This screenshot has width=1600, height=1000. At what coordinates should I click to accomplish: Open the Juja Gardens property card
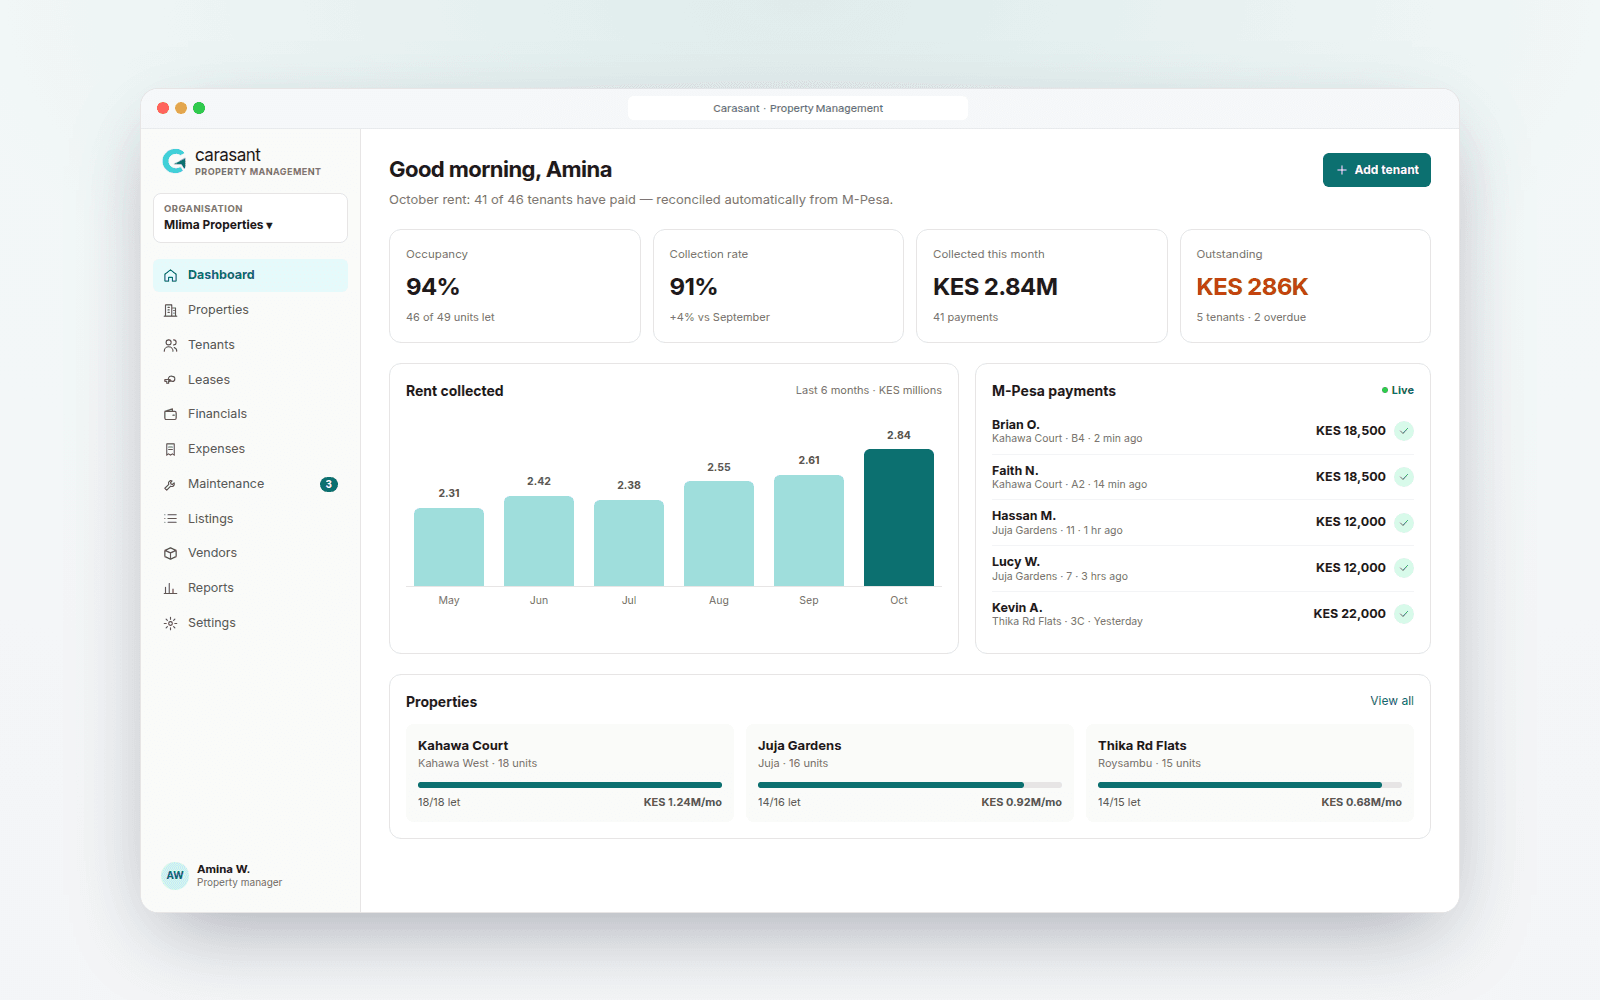click(x=910, y=773)
